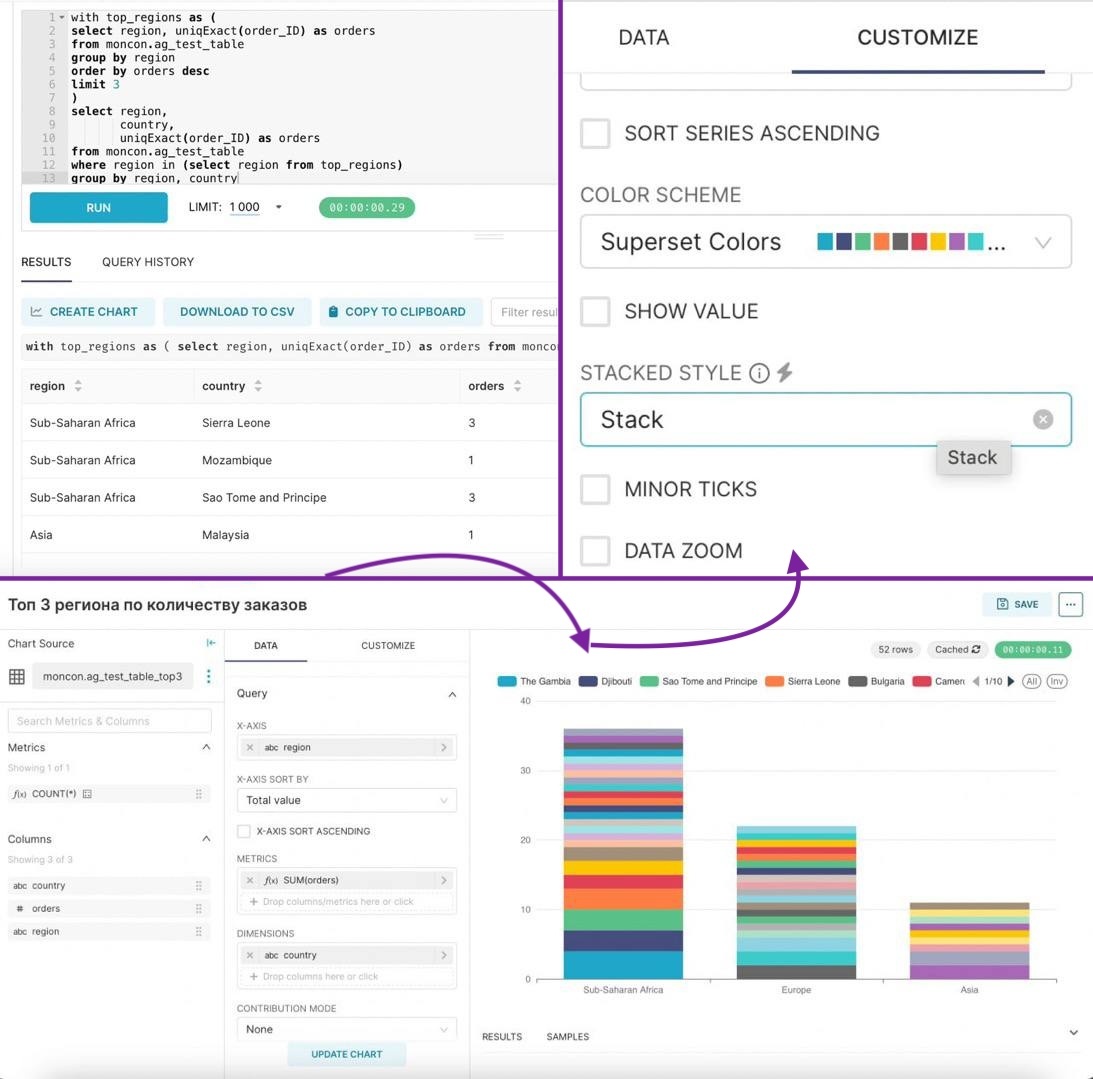This screenshot has width=1093, height=1079.
Task: Open the SQL Lab Results tab
Action: coord(46,262)
